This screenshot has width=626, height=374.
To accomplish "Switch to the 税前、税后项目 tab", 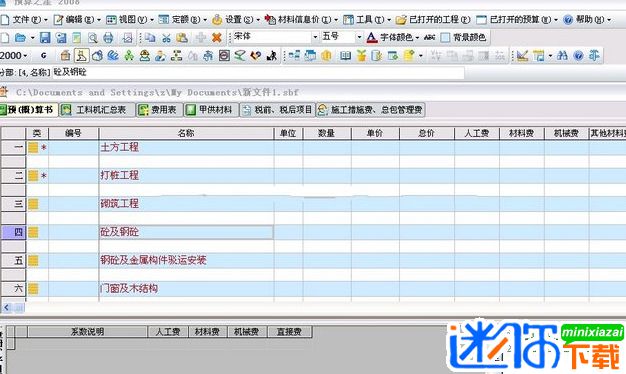I will click(277, 110).
